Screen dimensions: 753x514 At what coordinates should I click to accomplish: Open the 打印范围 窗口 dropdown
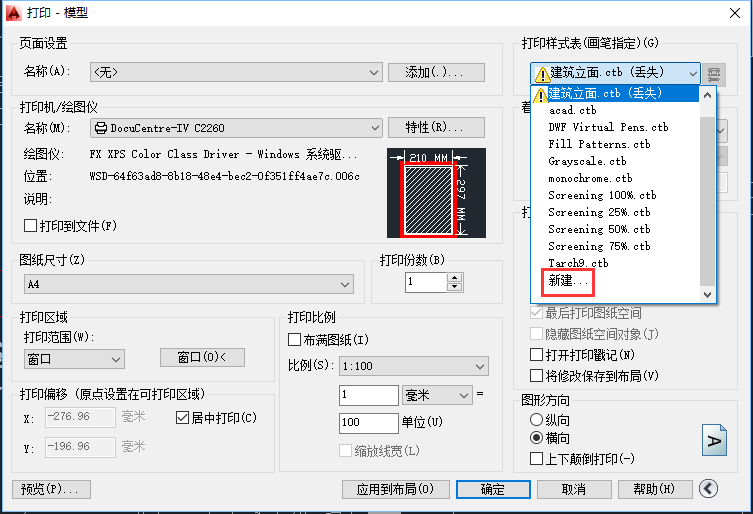point(116,358)
